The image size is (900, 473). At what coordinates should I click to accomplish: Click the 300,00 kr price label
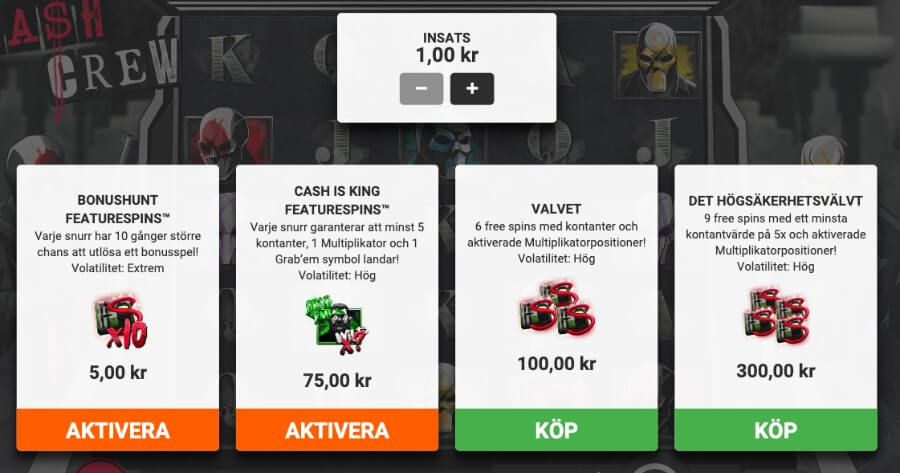pyautogui.click(x=775, y=371)
